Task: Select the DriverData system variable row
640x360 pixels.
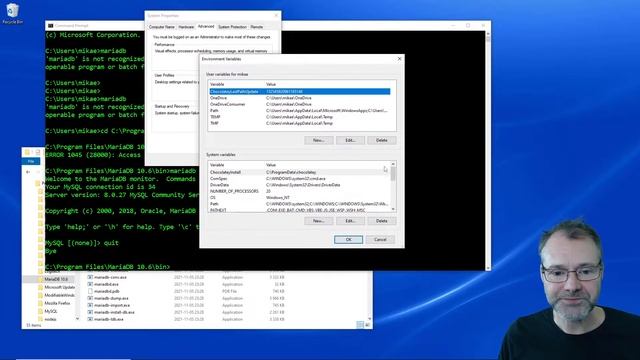Action: point(299,185)
